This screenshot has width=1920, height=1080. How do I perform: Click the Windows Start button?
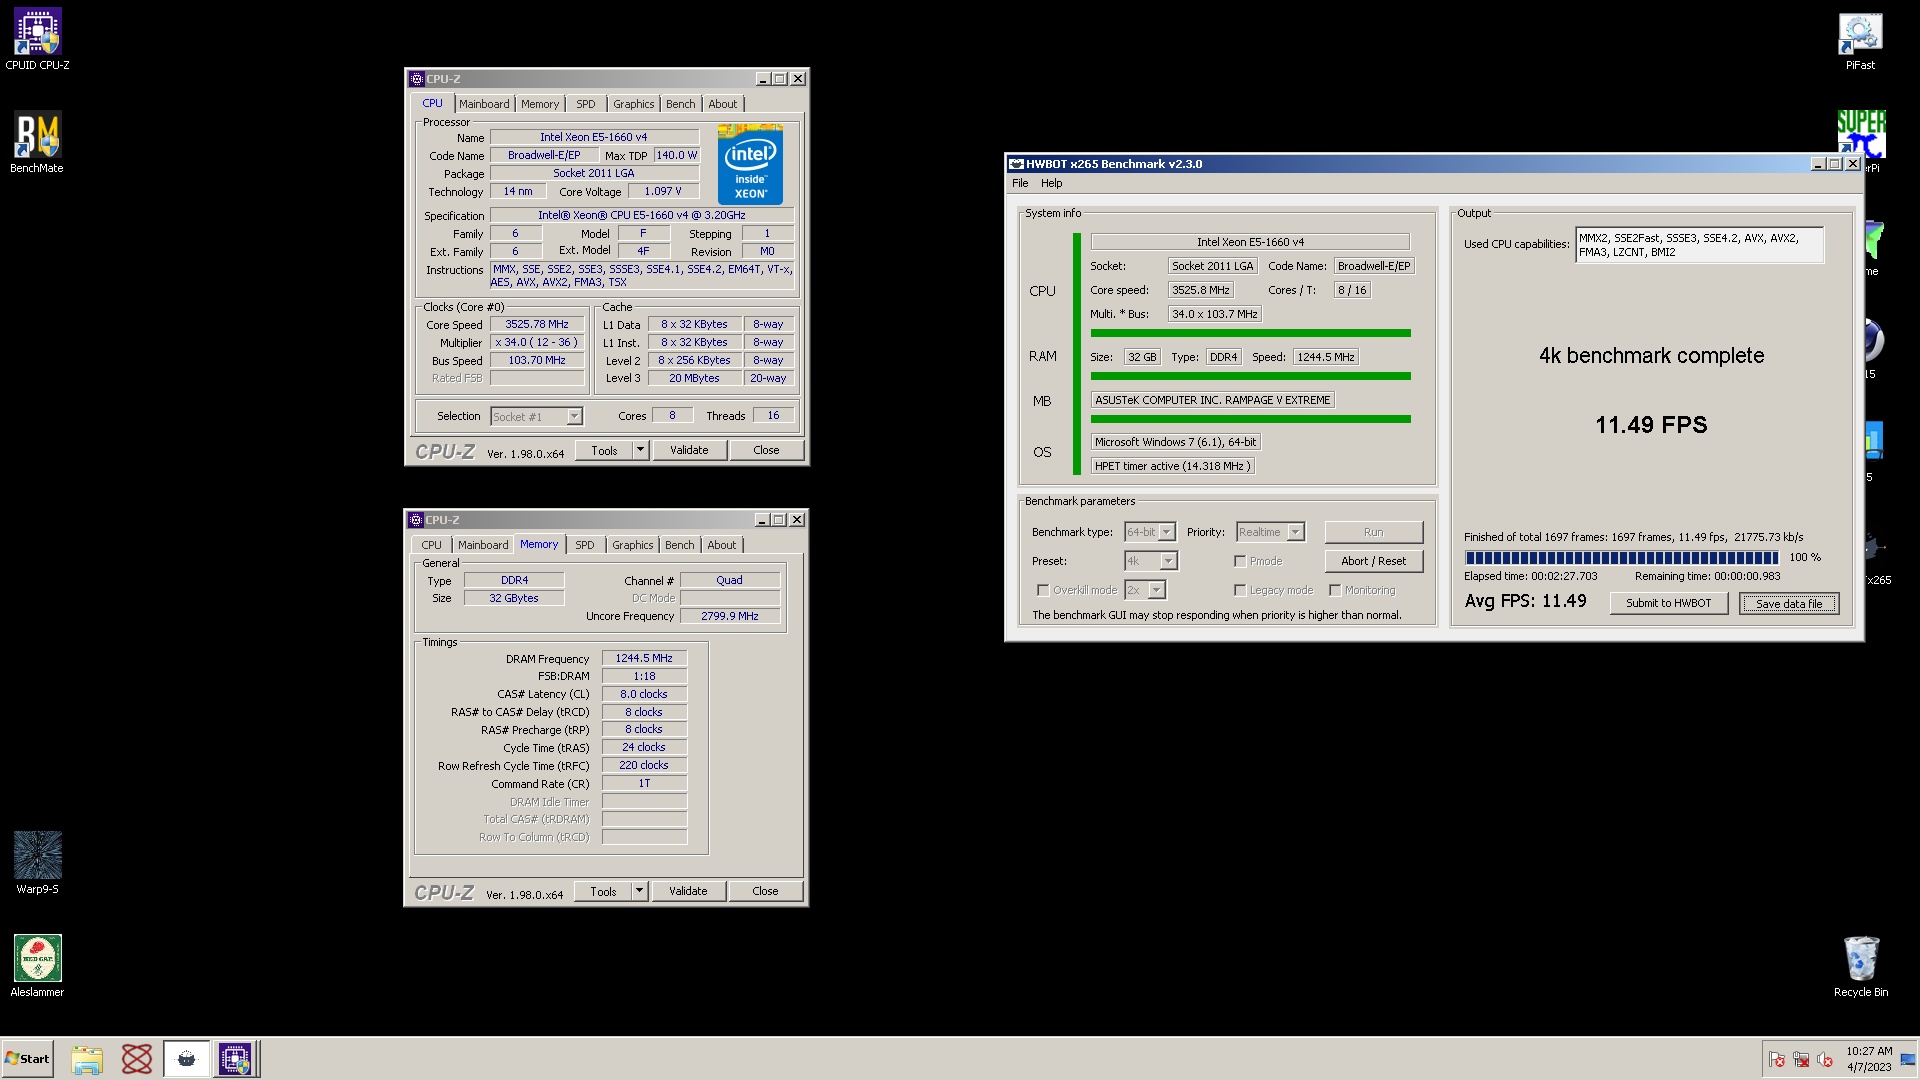pyautogui.click(x=27, y=1059)
